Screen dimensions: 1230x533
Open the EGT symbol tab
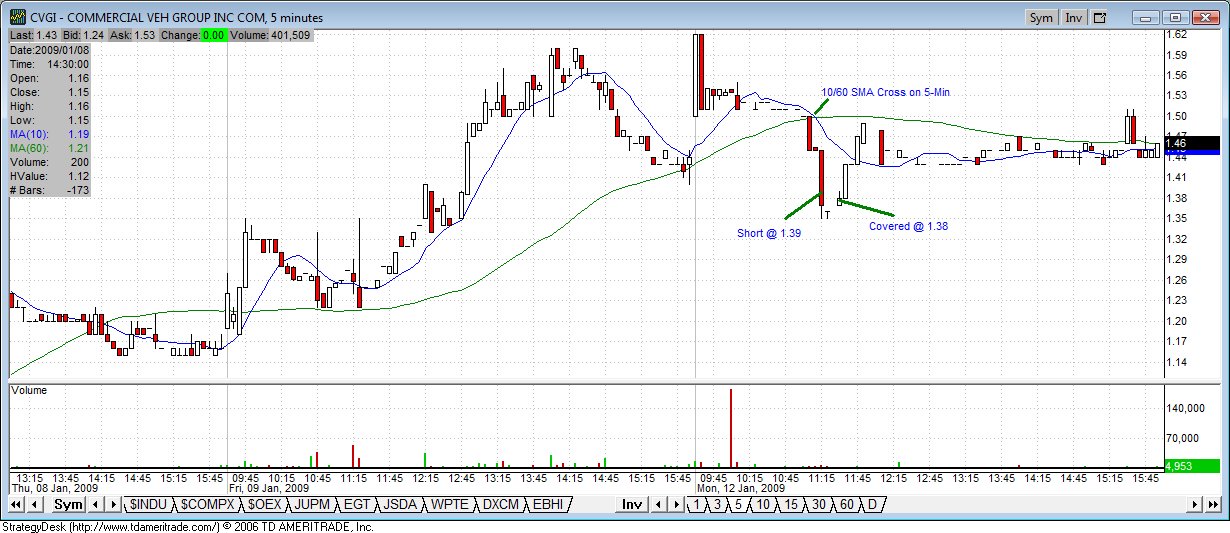tap(357, 504)
